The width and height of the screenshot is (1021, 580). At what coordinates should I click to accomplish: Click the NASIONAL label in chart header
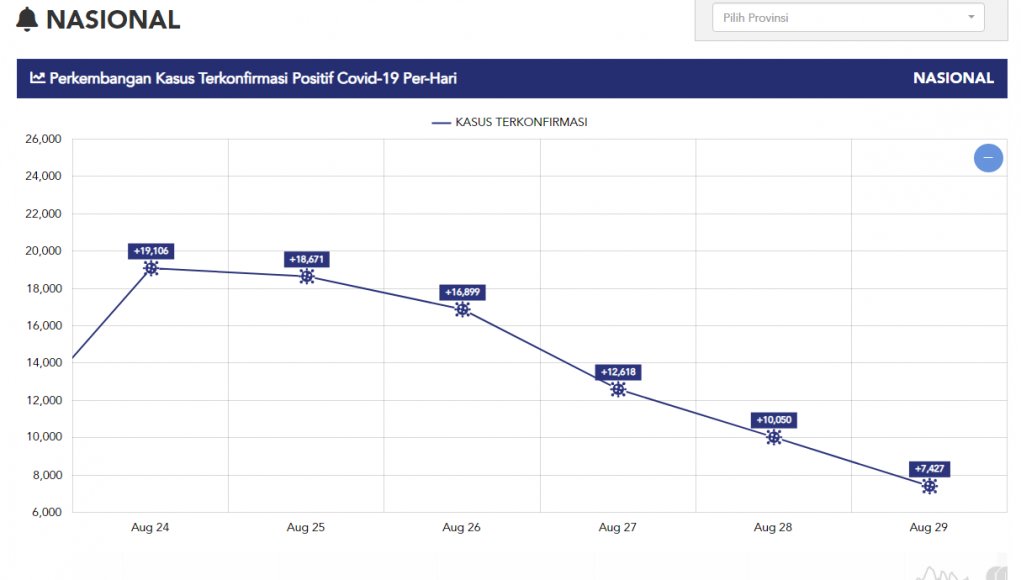pos(953,78)
